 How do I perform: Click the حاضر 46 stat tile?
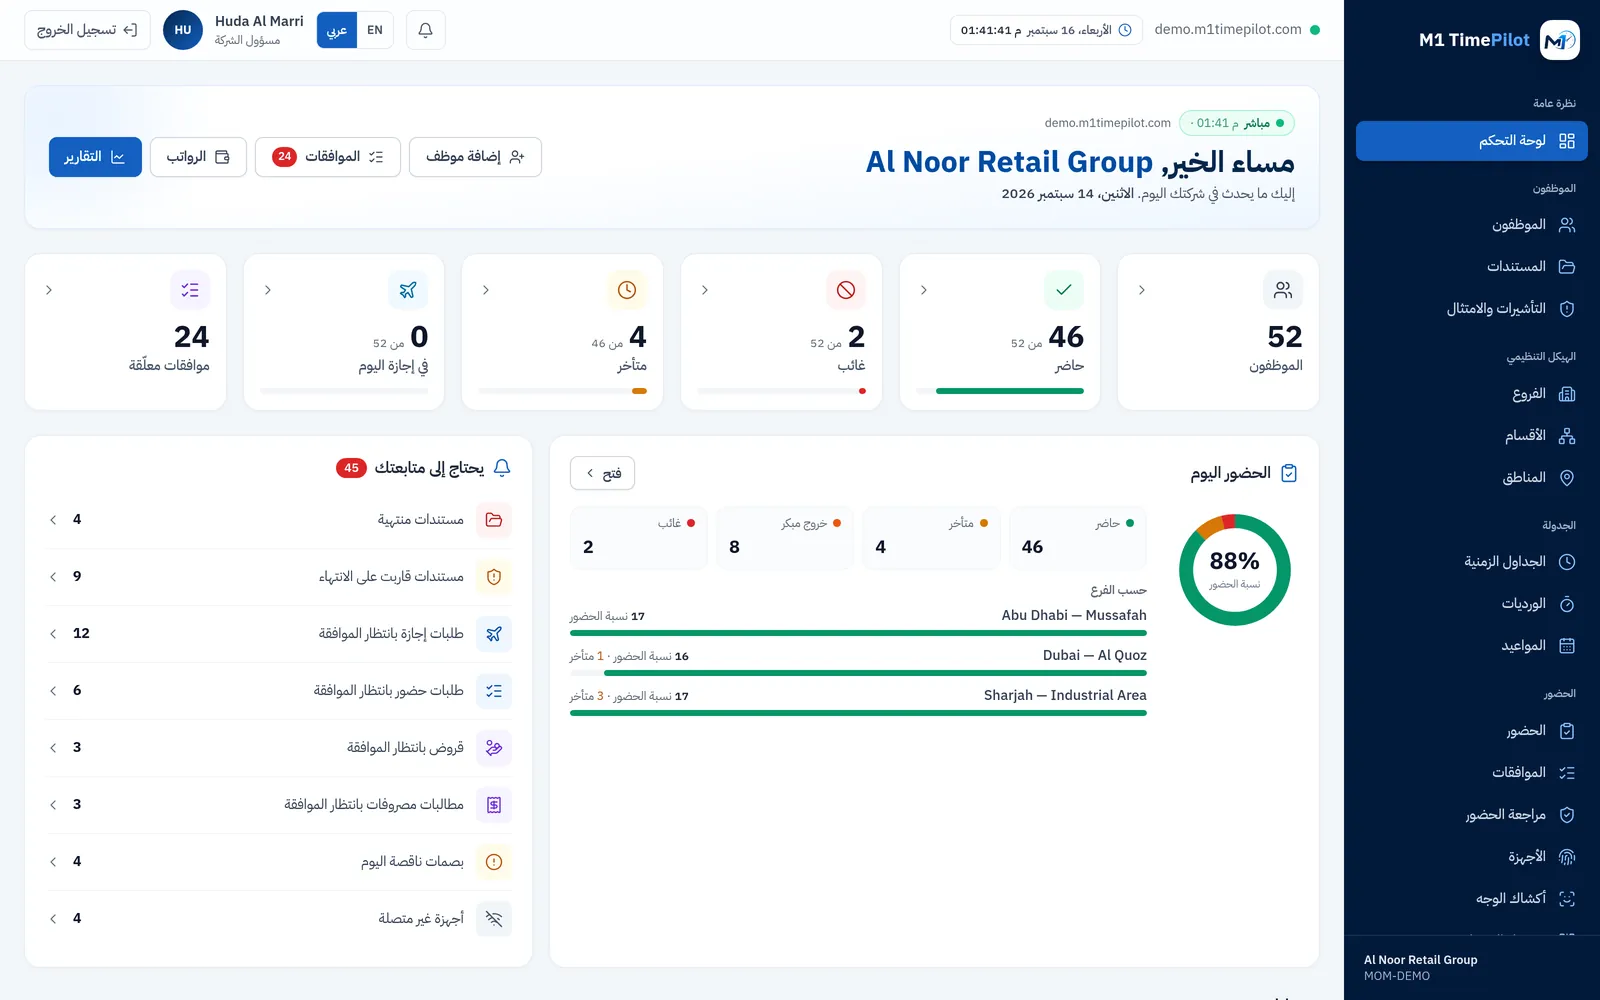1078,538
